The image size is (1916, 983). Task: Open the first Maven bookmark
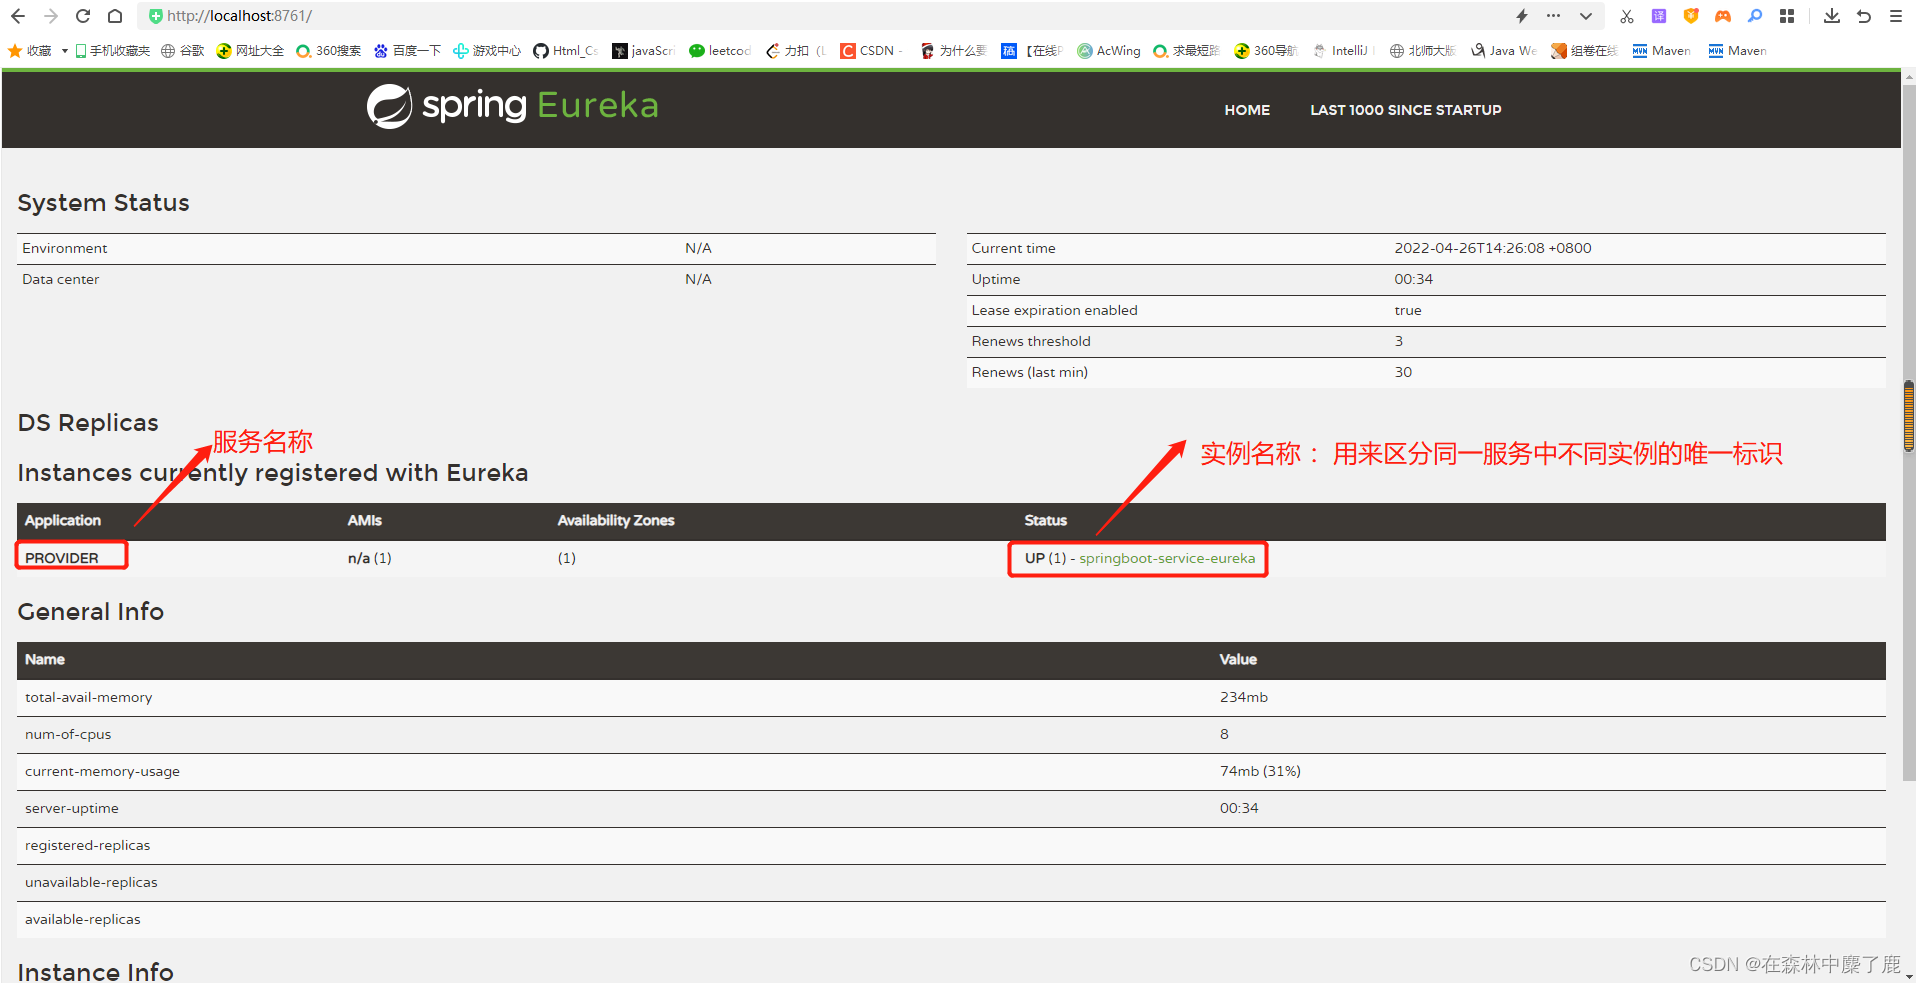1662,51
